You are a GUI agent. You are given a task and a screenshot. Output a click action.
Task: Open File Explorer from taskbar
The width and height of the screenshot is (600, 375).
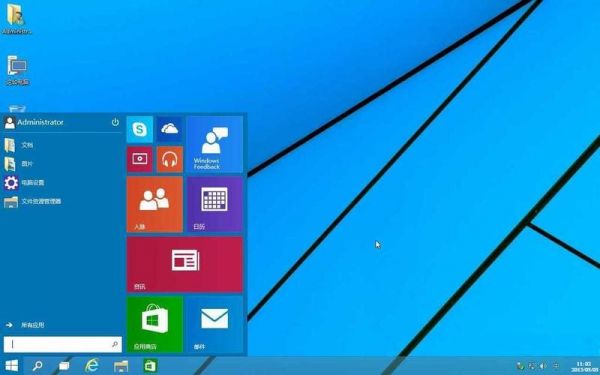121,366
